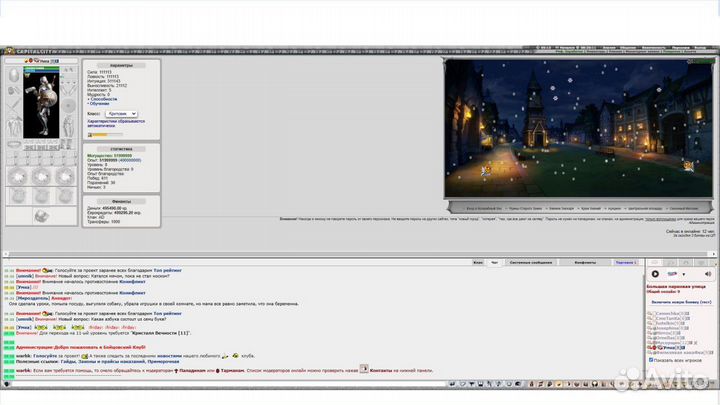Image resolution: width=720 pixels, height=405 pixels.
Task: Switch to the Чат tab
Action: tap(494, 261)
